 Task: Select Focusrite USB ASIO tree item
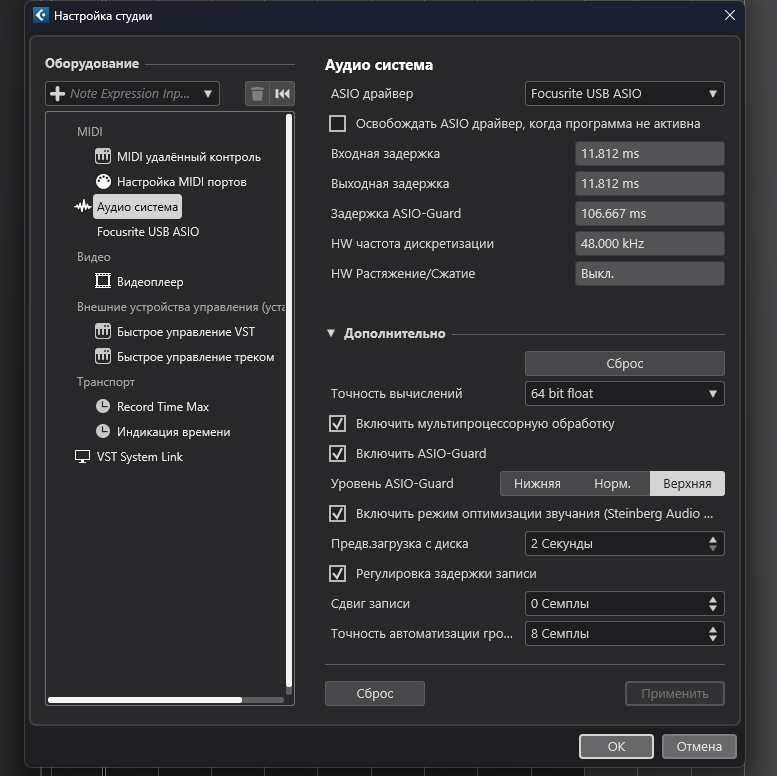[x=148, y=232]
